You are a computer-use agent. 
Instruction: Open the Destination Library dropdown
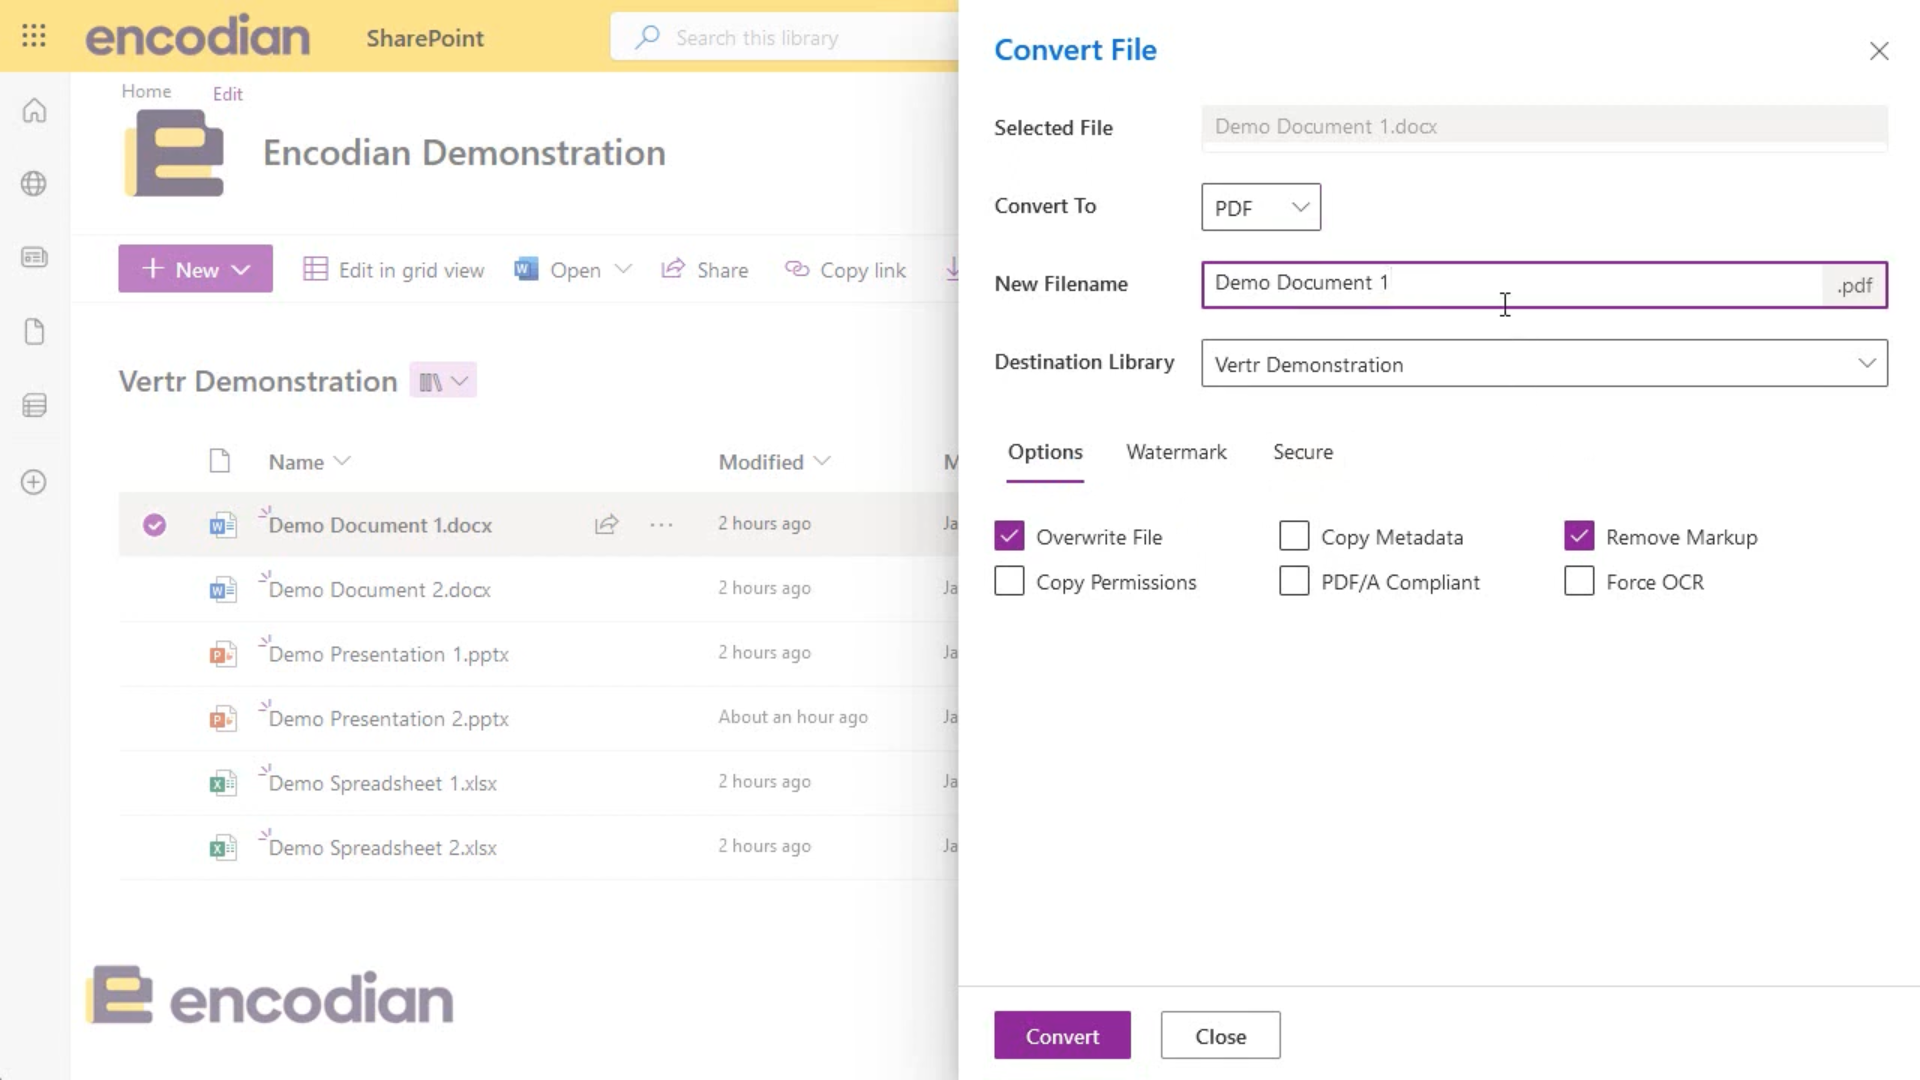[x=1544, y=363]
